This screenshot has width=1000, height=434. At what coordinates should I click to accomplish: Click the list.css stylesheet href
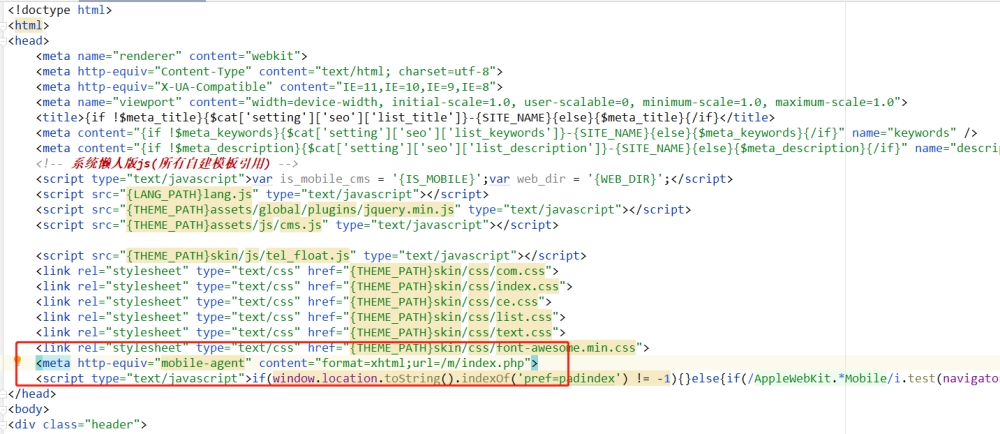451,317
